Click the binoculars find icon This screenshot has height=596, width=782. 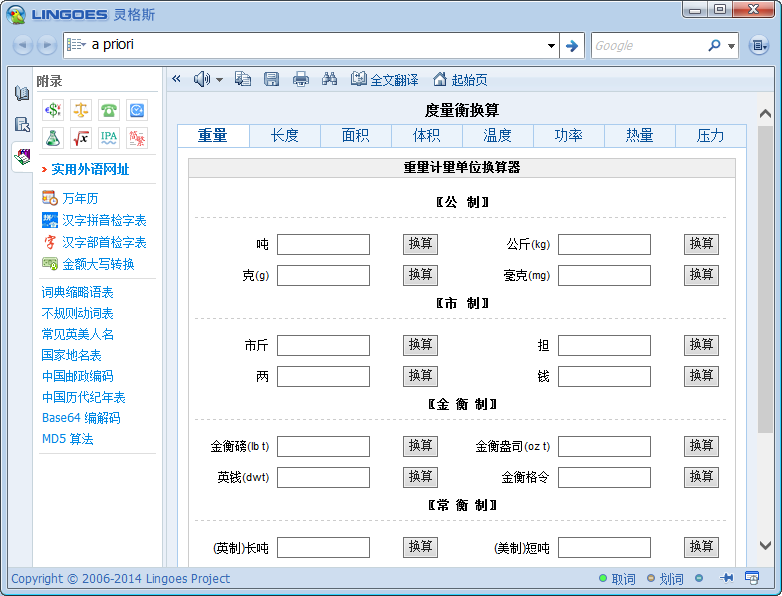click(329, 79)
